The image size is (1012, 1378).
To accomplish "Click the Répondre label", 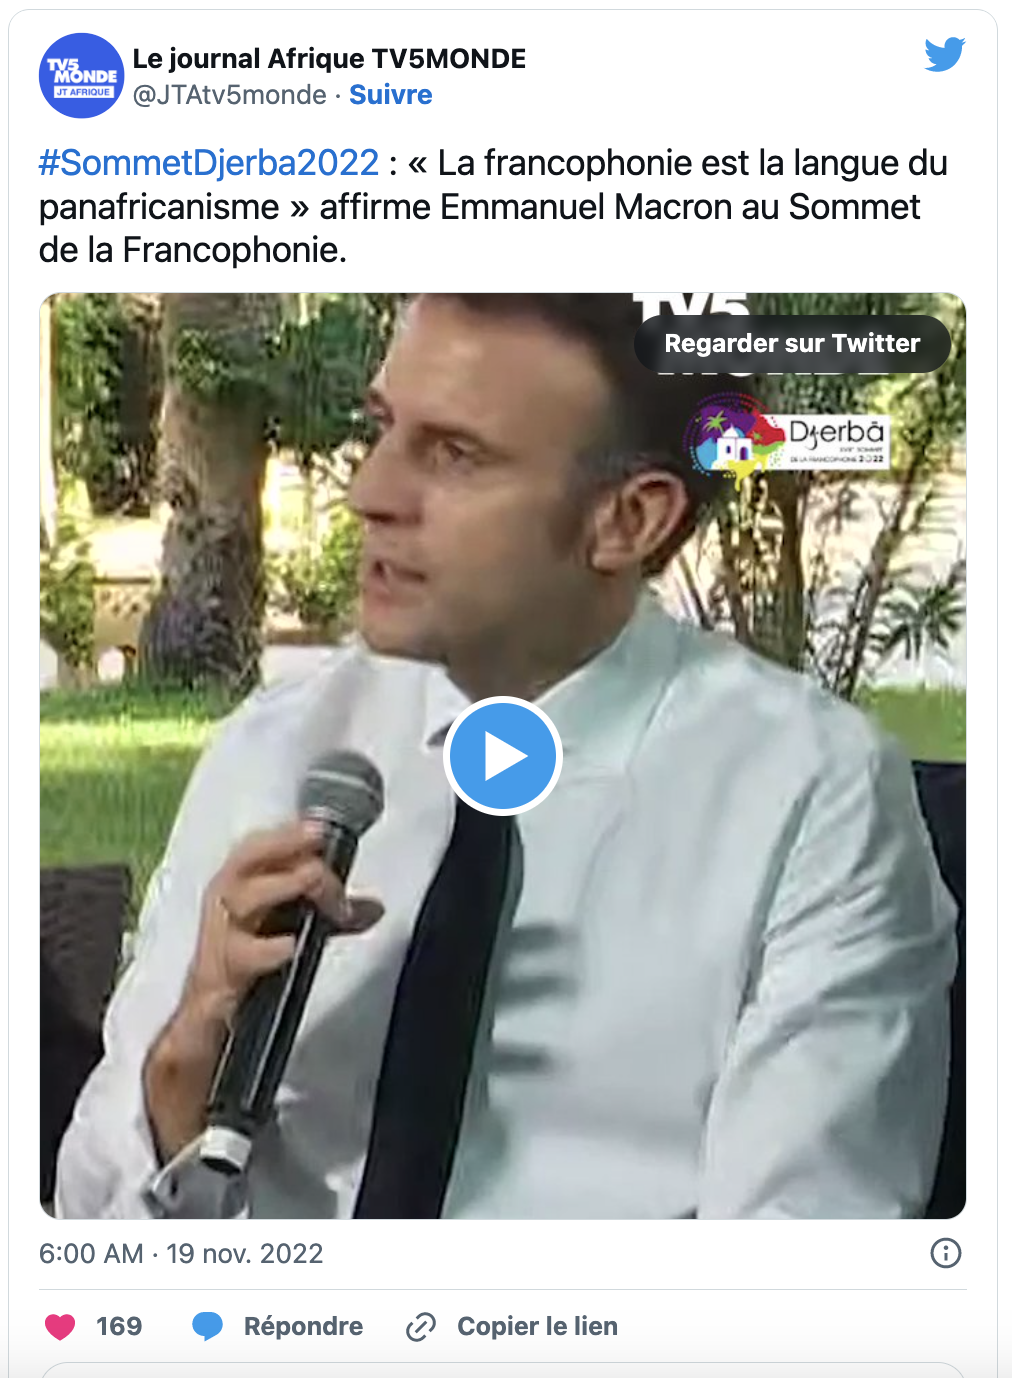I will pyautogui.click(x=303, y=1326).
